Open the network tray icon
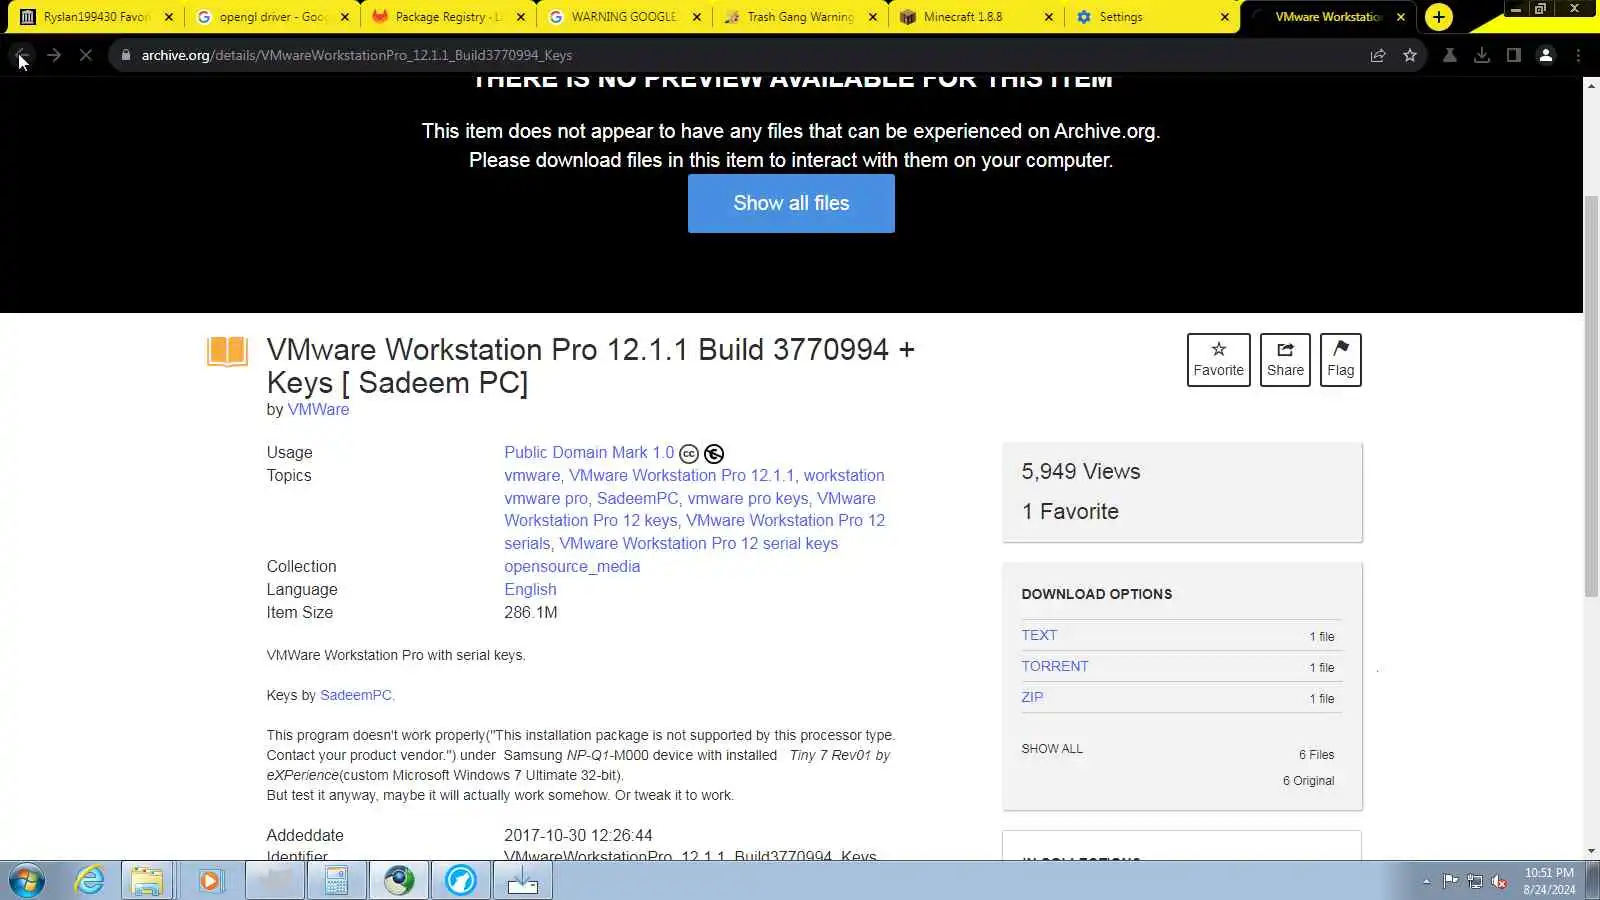This screenshot has width=1600, height=900. coord(1475,881)
